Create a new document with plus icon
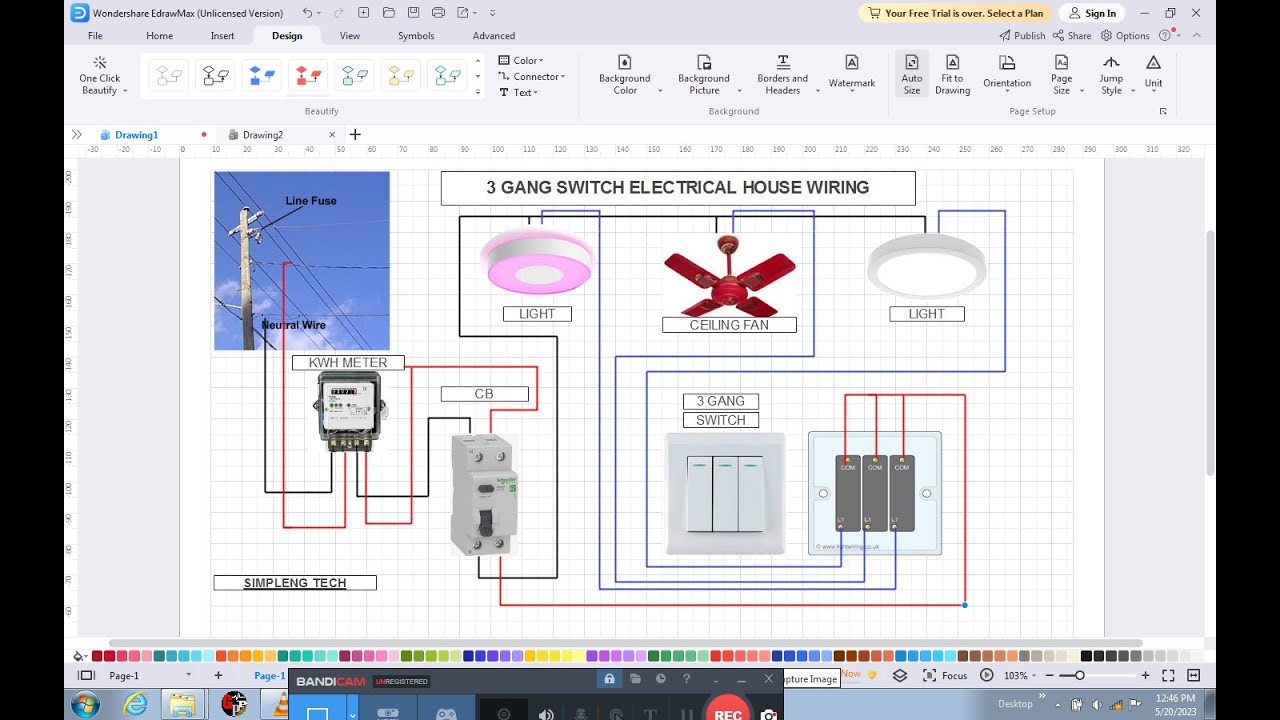Viewport: 1280px width, 720px height. pos(363,13)
